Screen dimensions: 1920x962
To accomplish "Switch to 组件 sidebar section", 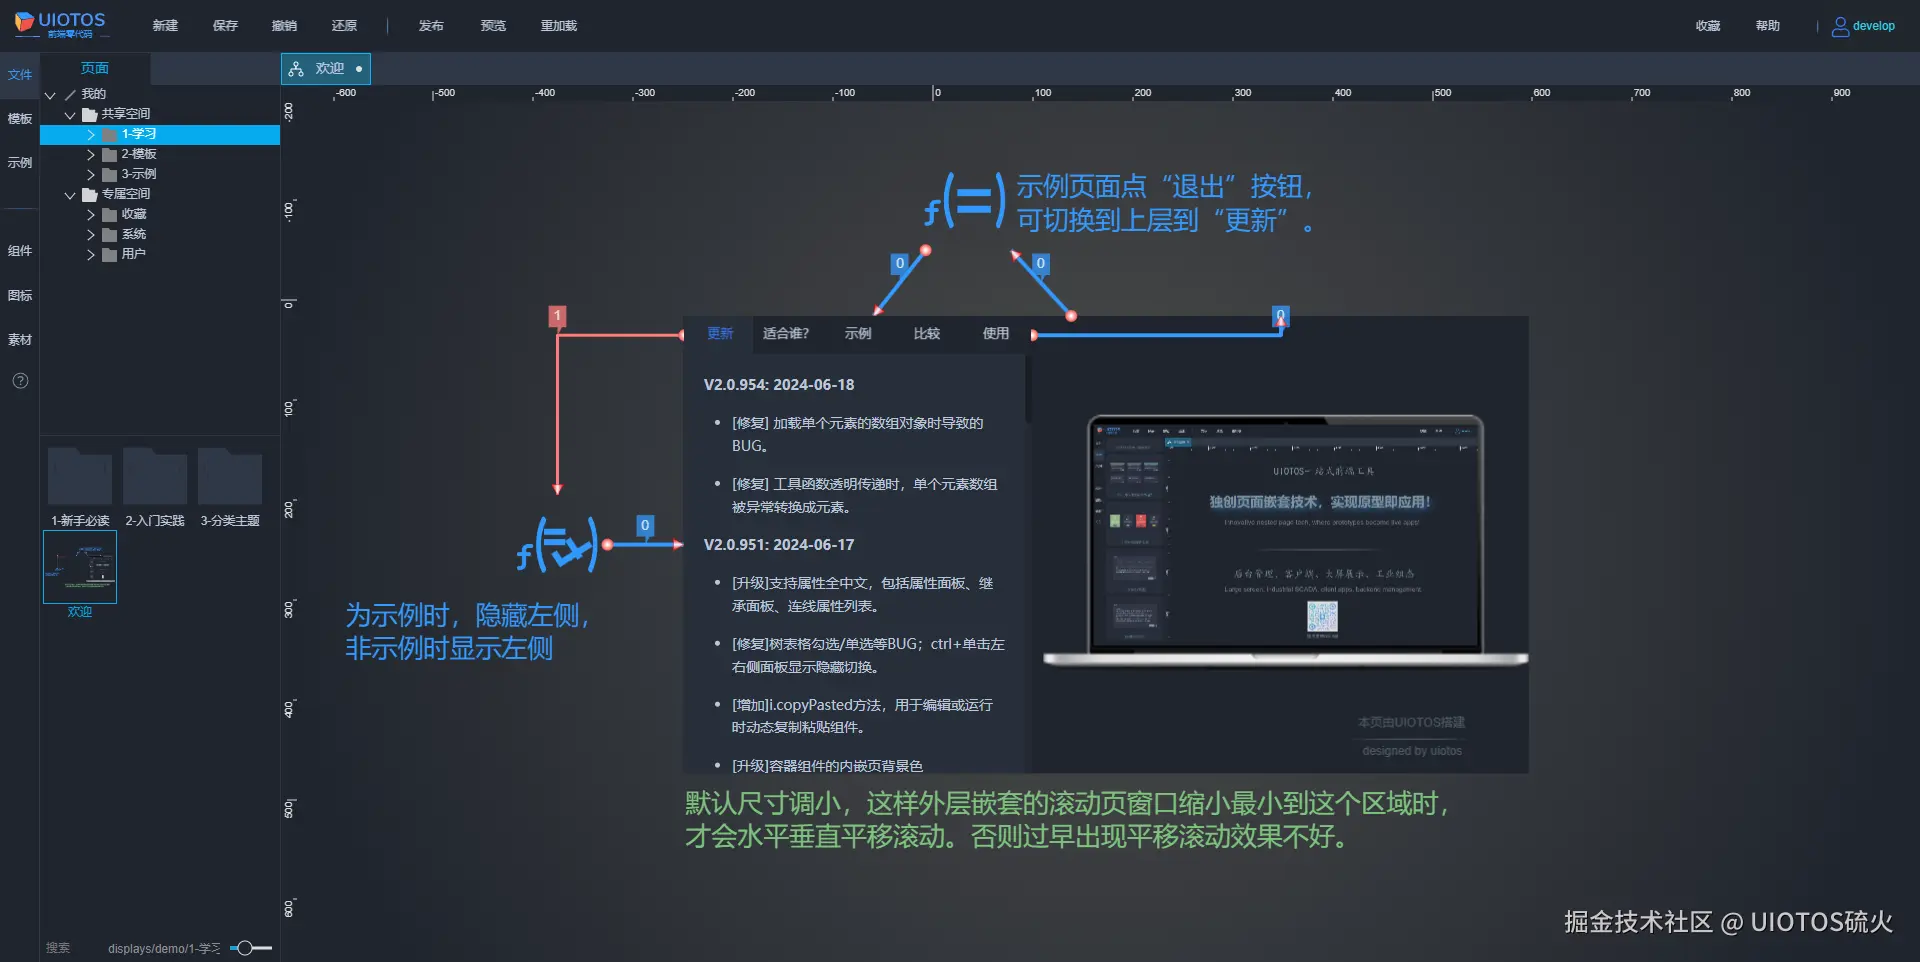I will pyautogui.click(x=20, y=251).
